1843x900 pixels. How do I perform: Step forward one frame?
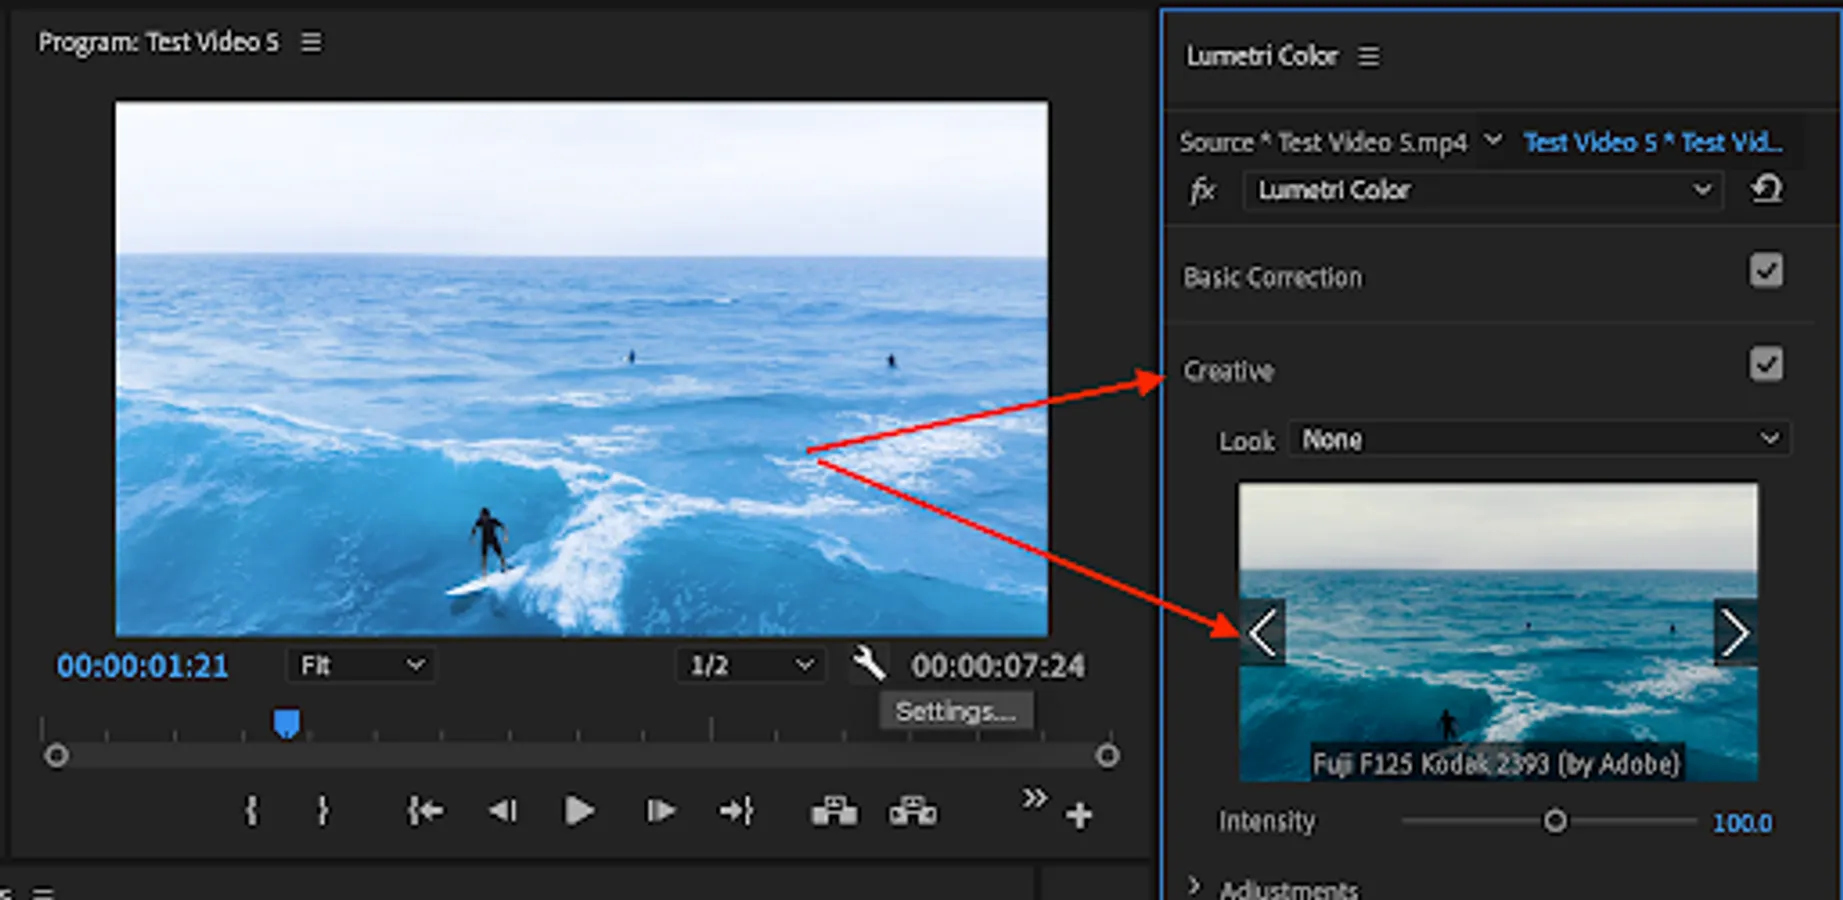[x=660, y=811]
